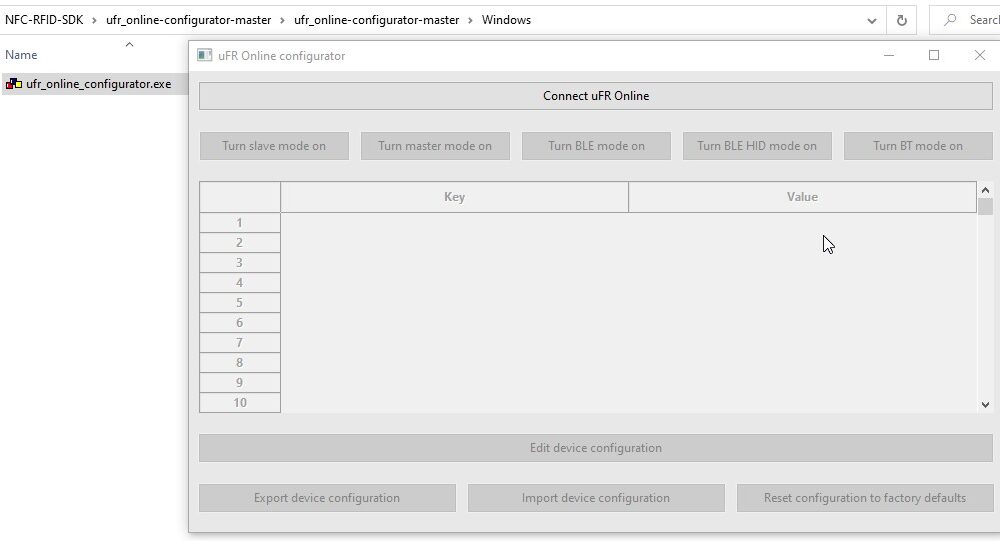Click the search magnifier icon
This screenshot has height=541, width=1000.
tap(950, 20)
